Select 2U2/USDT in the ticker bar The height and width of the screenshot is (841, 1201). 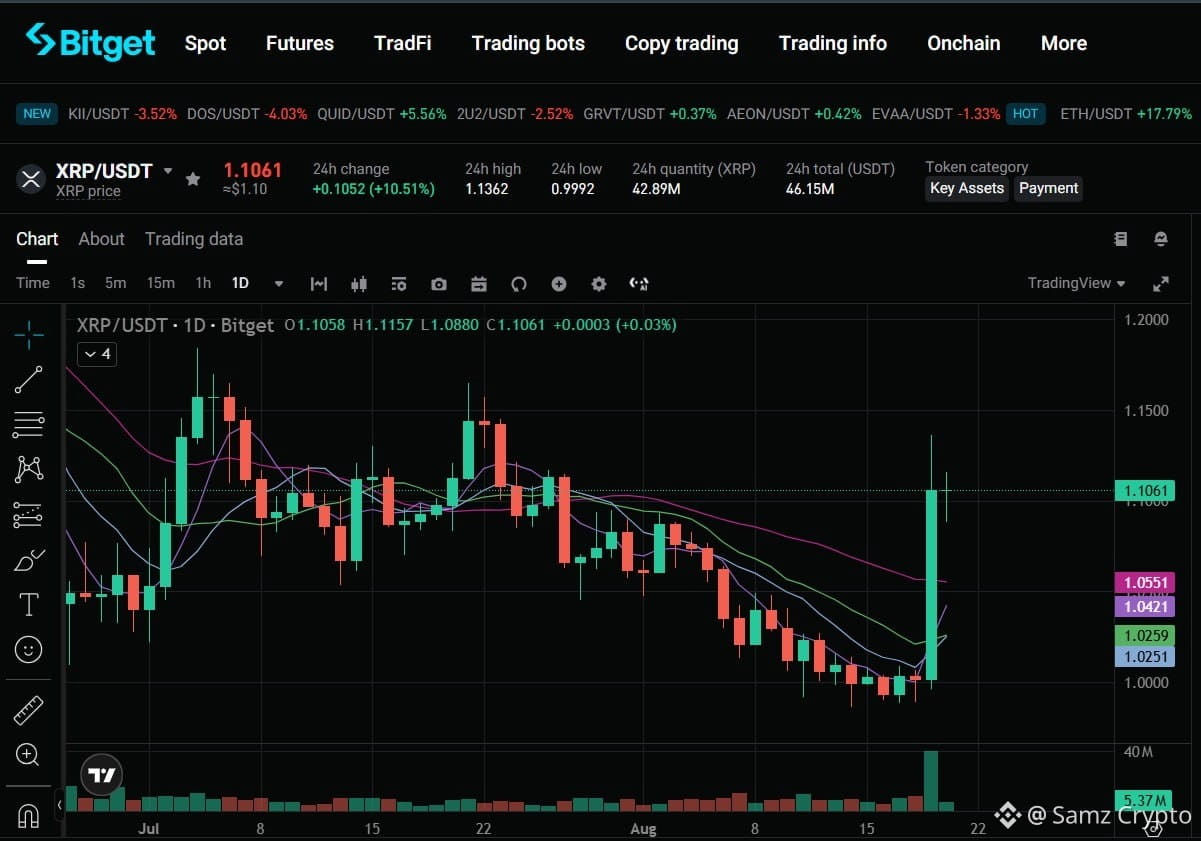point(515,114)
